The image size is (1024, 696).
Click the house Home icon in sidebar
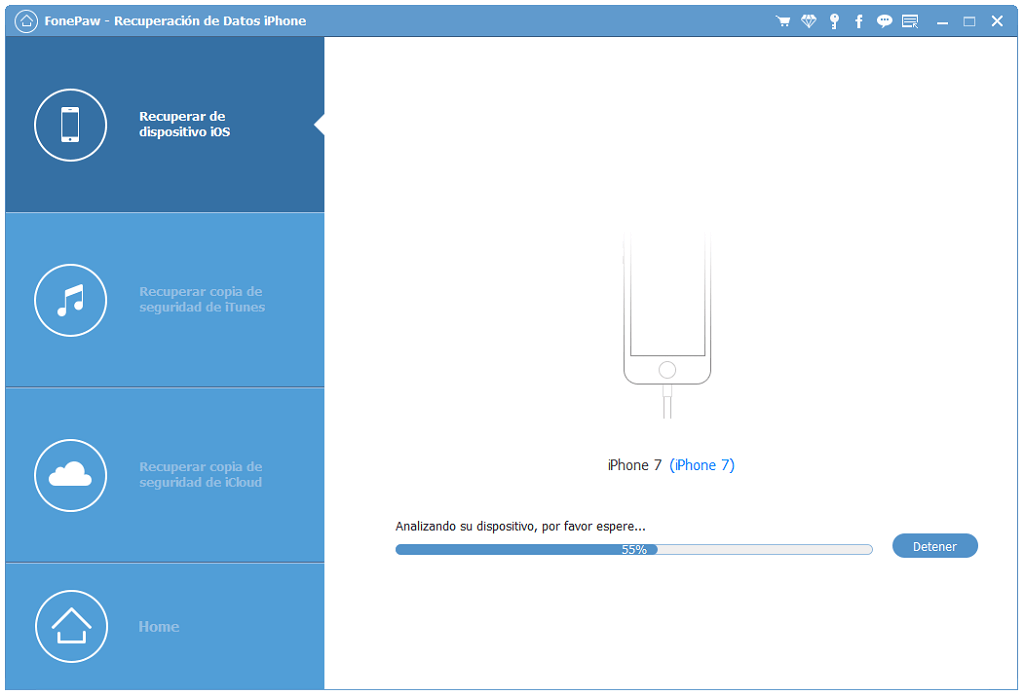71,626
